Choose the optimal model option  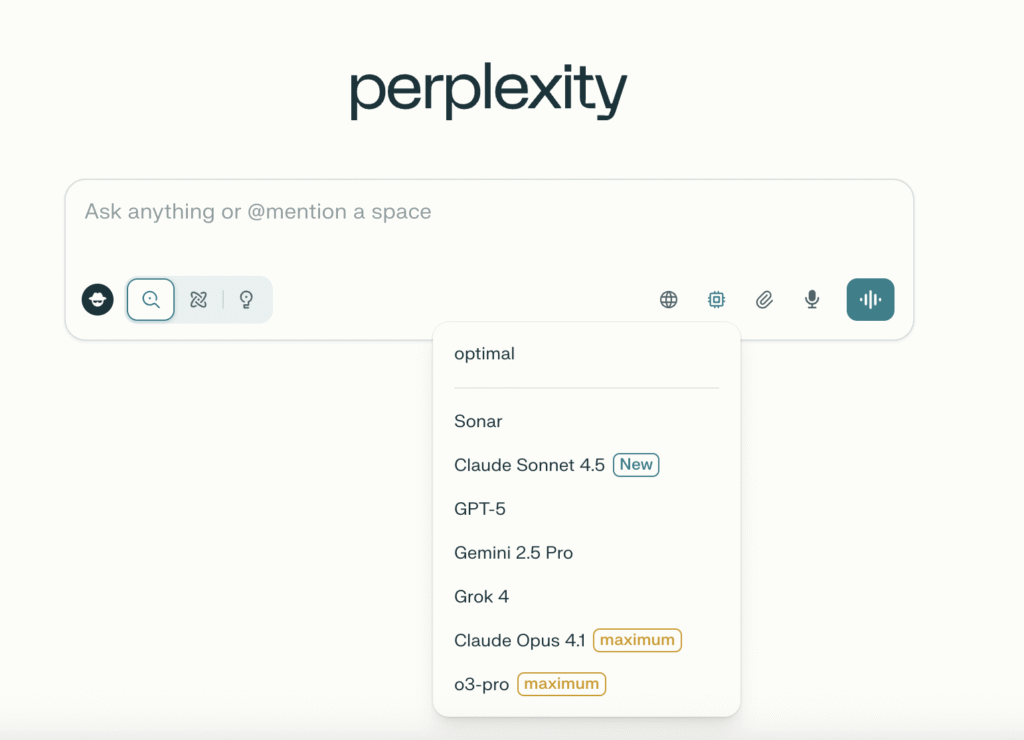485,354
